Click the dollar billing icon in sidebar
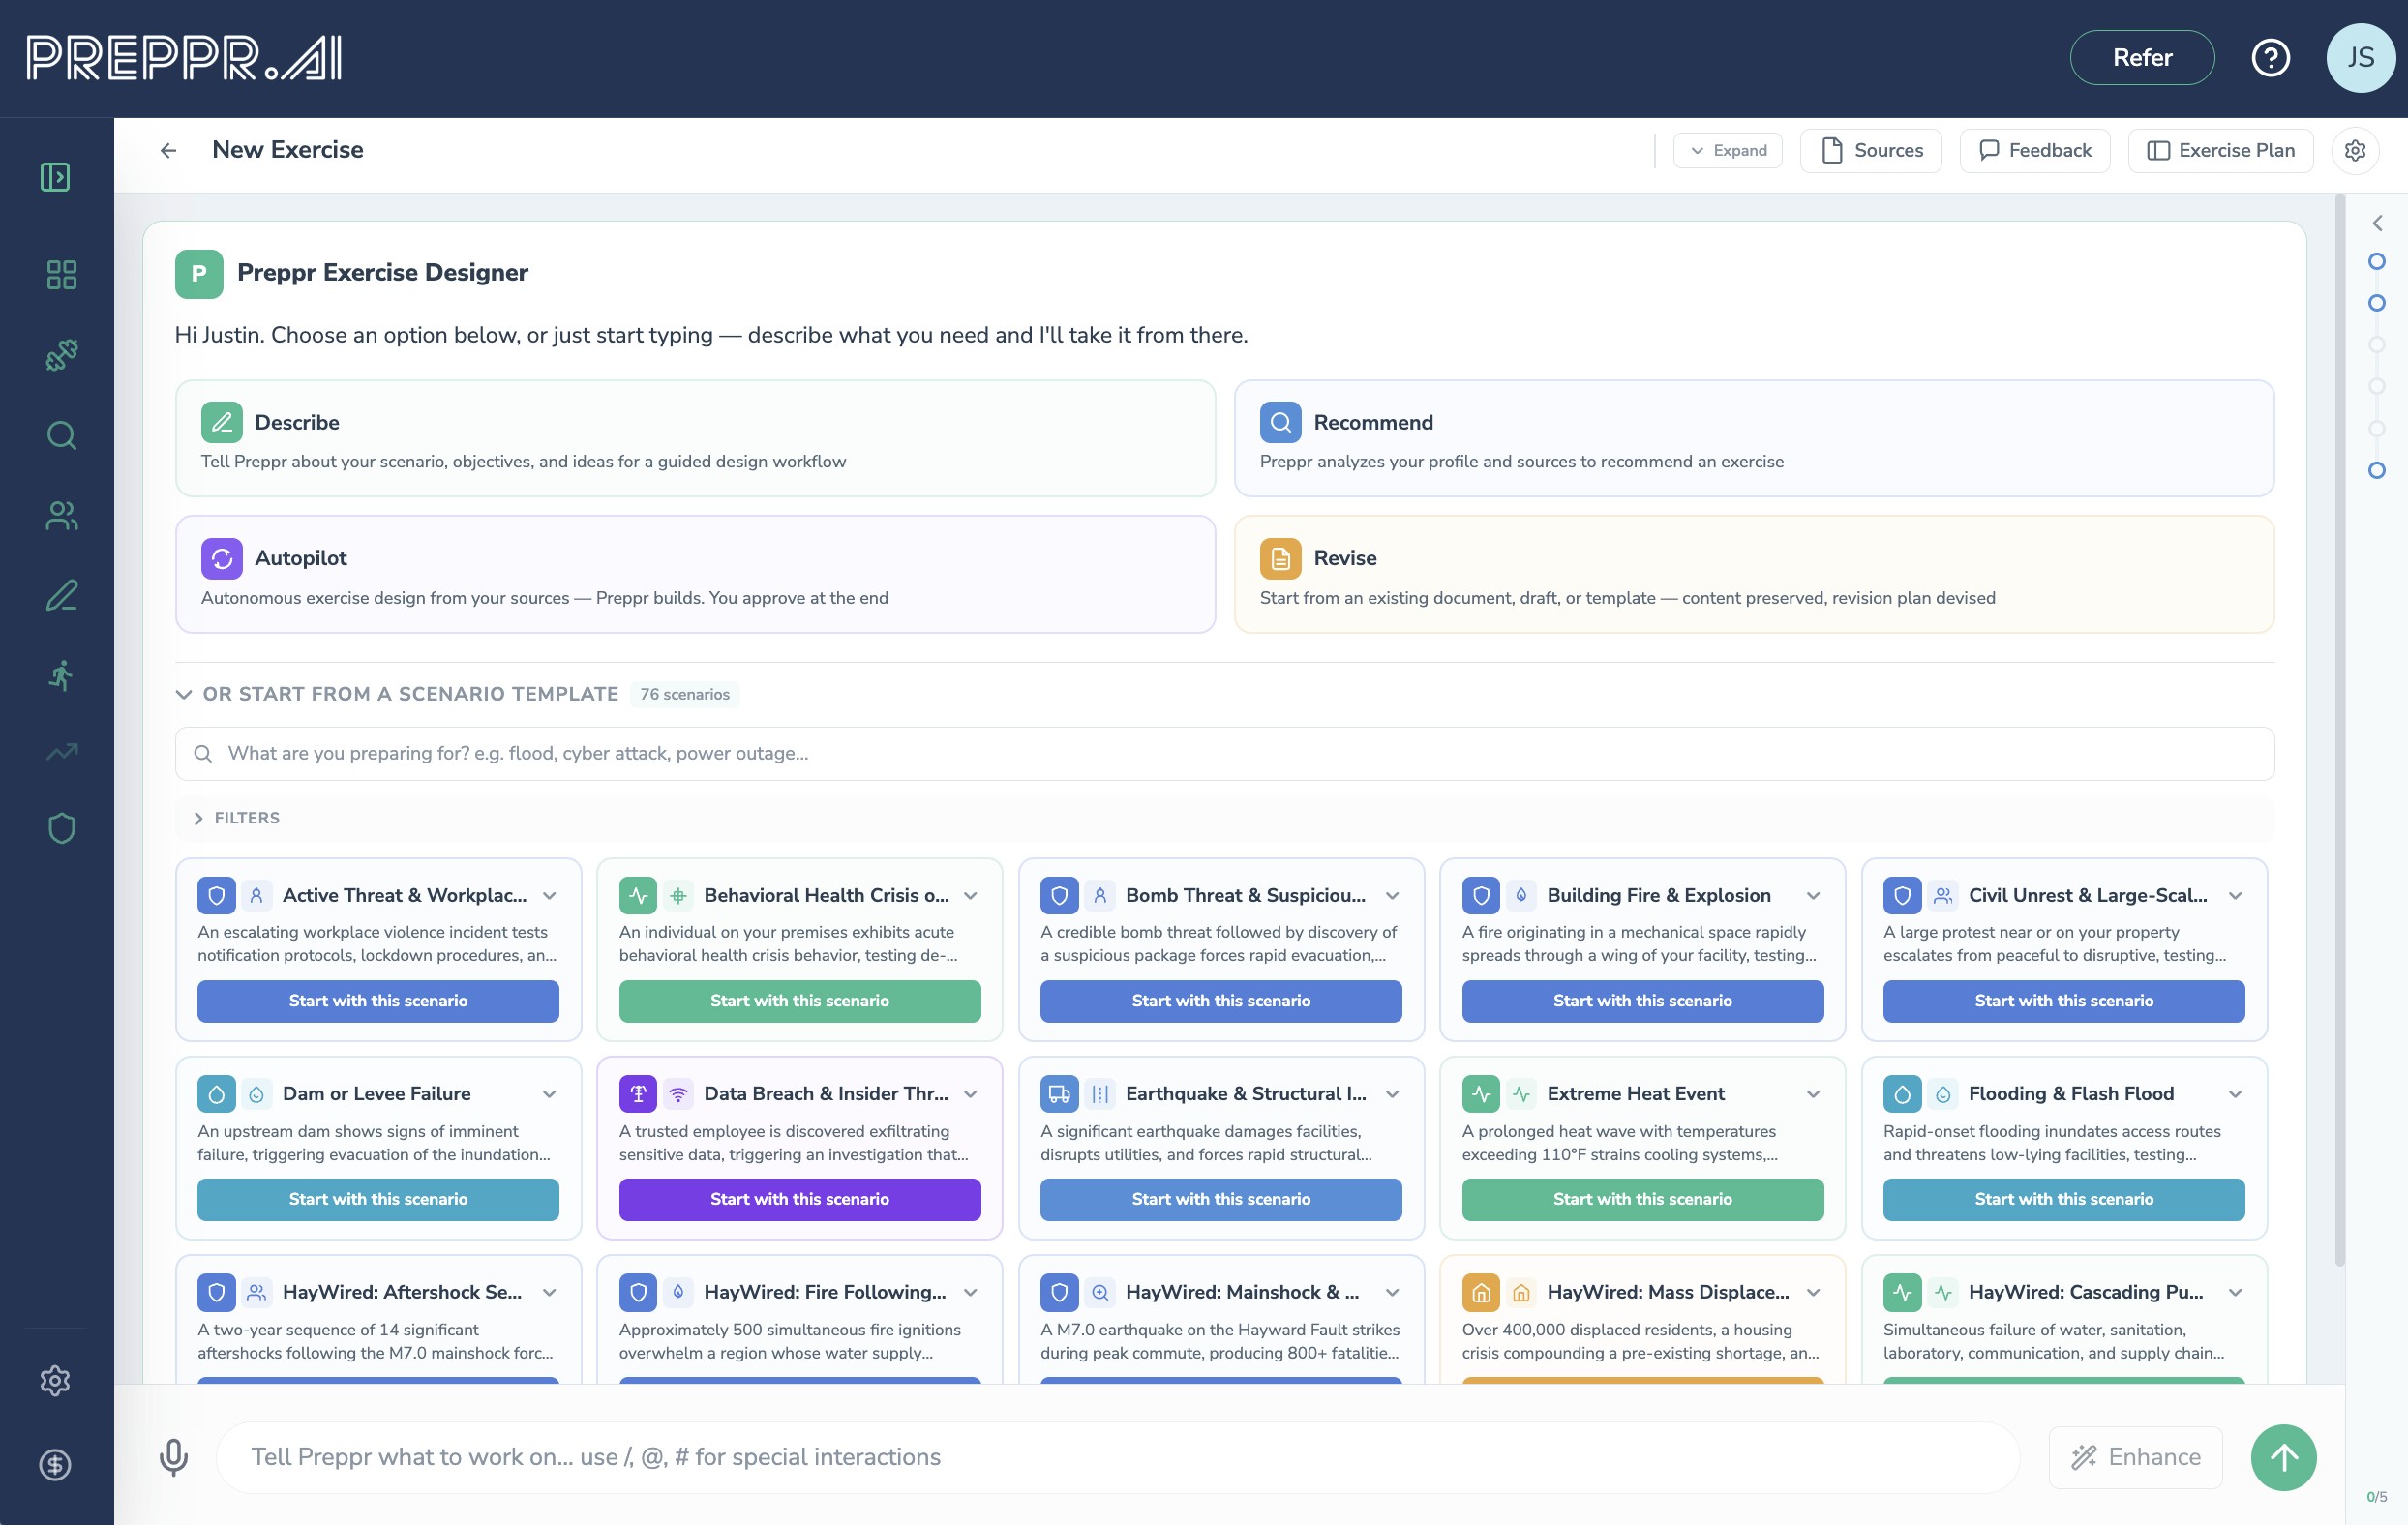Screen dimensions: 2408x1525 coord(55,1465)
